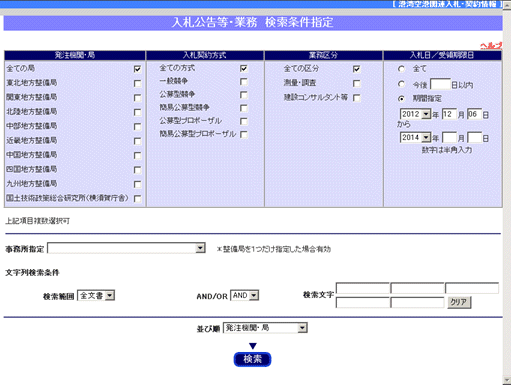Viewport: 511px width, 385px height.
Task: Select the 今後 days radio button
Action: (402, 84)
